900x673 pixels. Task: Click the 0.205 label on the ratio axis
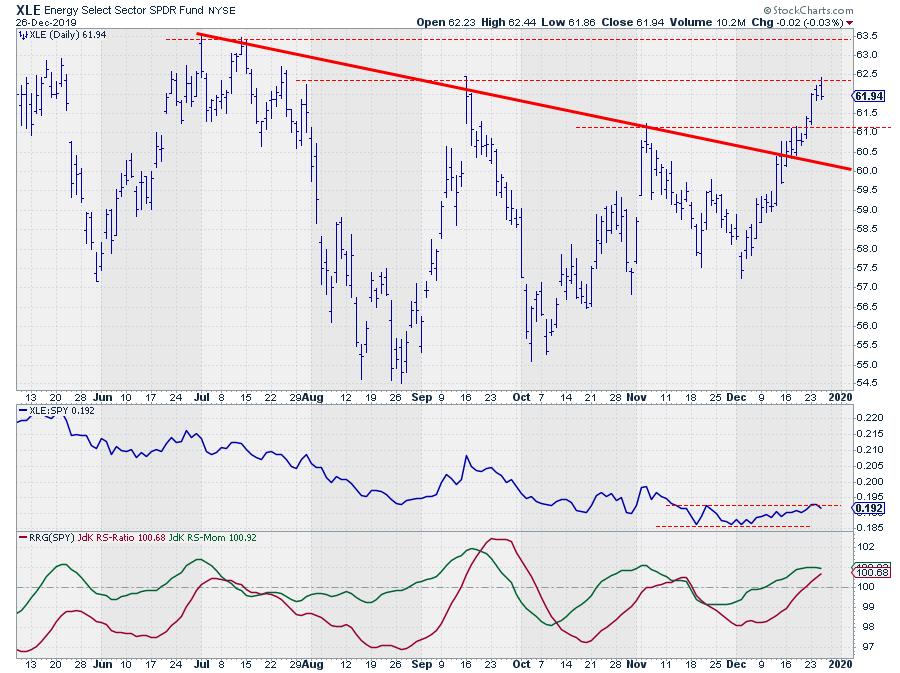(x=869, y=466)
